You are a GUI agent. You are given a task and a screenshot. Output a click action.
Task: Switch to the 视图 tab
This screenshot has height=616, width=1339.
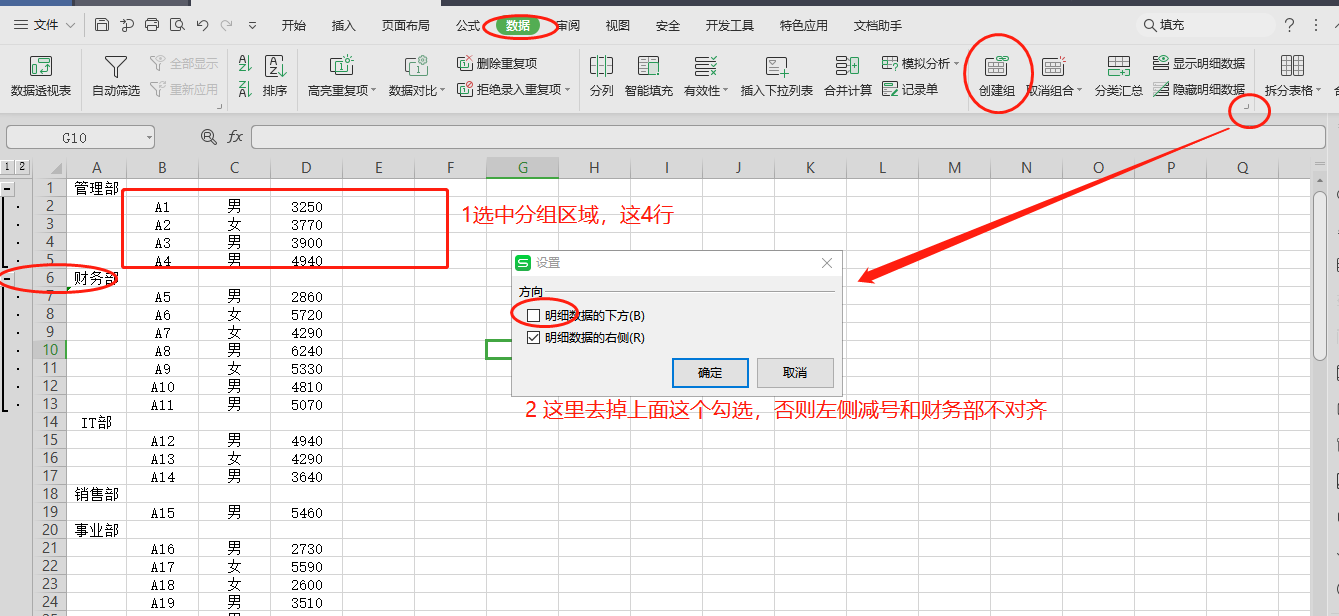pos(618,25)
